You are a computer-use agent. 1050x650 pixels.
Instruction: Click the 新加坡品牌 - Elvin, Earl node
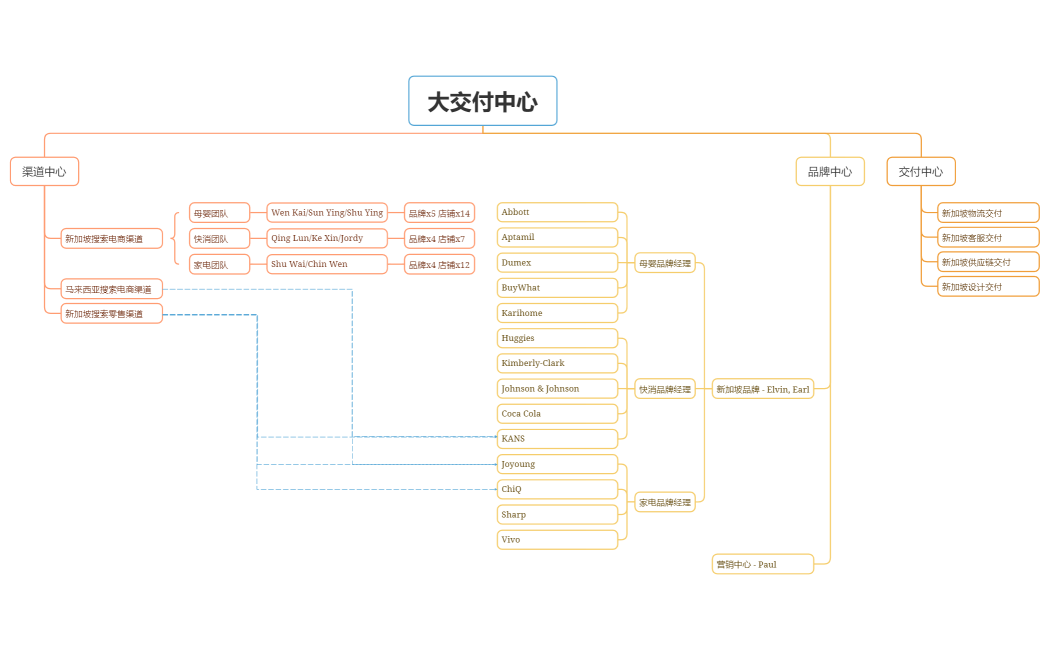click(762, 389)
